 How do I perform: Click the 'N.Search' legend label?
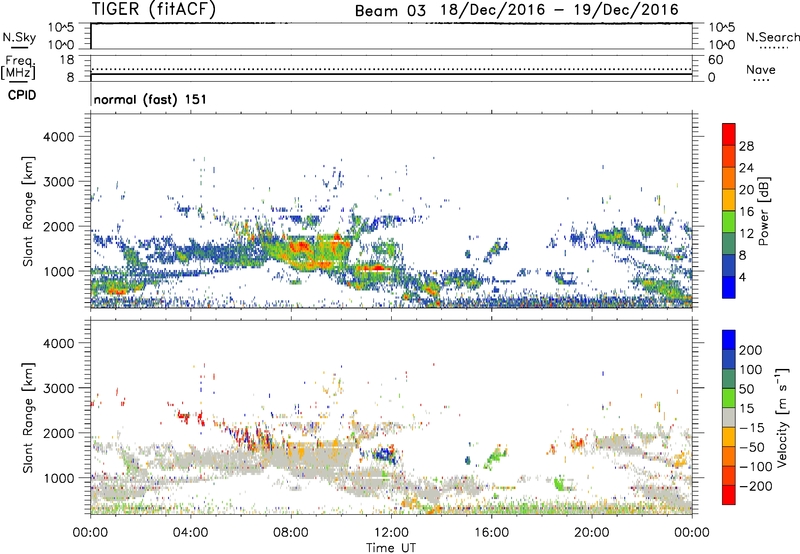[x=773, y=37]
